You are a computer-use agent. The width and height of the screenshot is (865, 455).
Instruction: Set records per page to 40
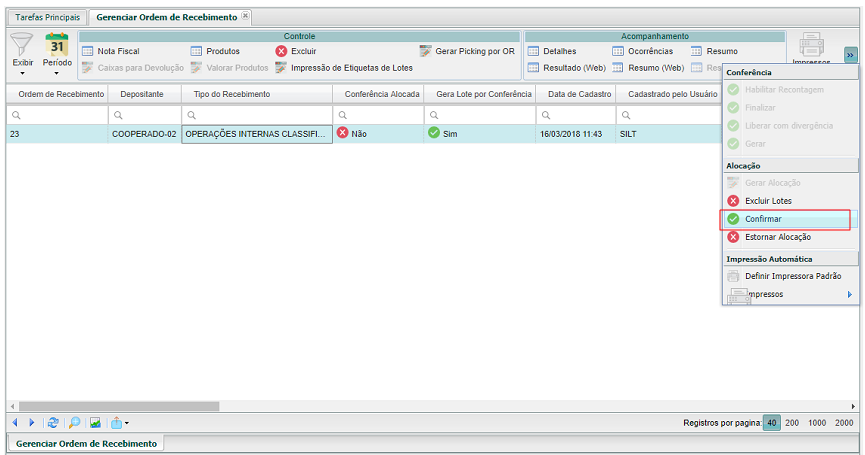[x=772, y=423]
